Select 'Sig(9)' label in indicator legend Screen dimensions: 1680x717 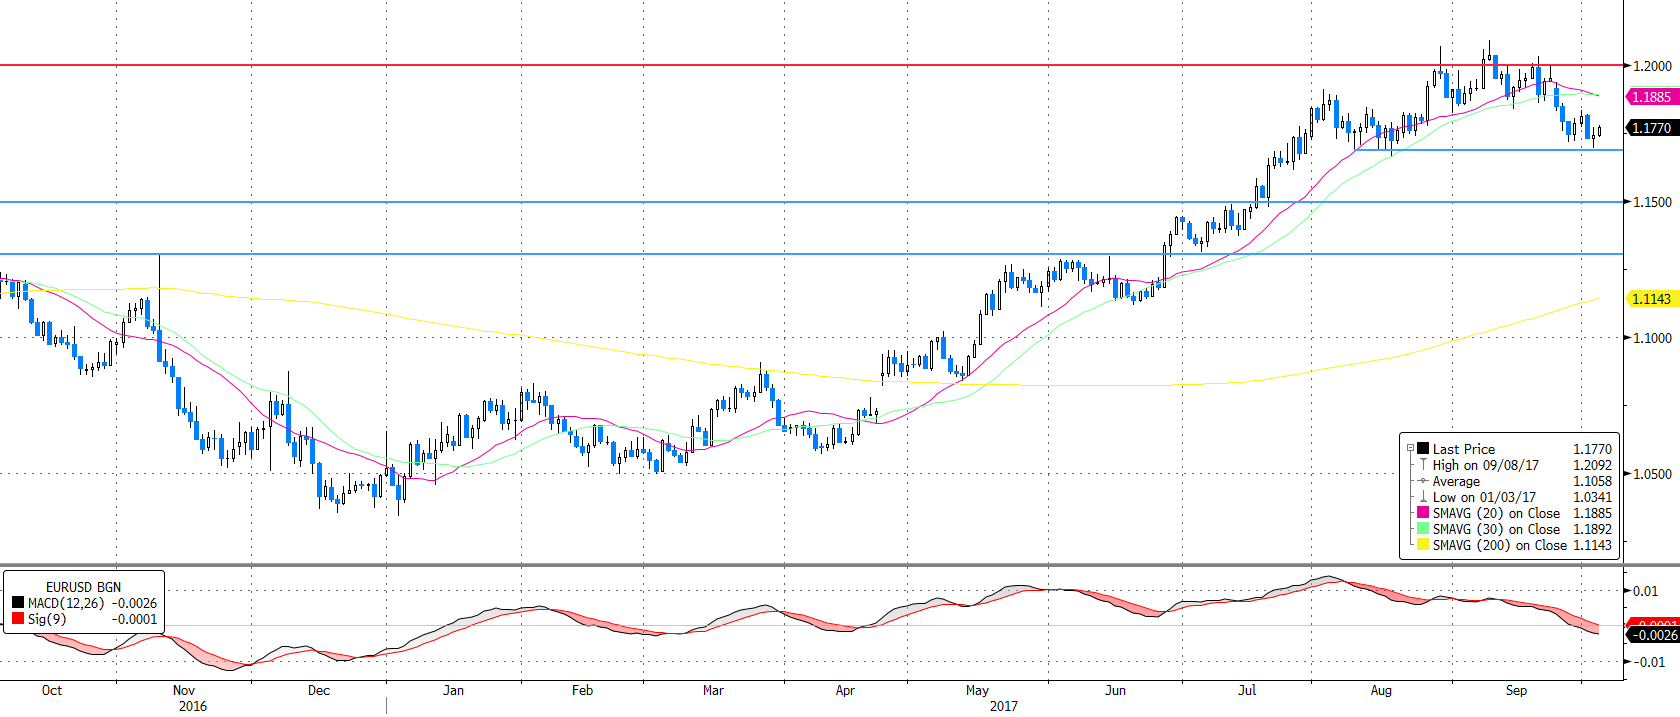(45, 619)
